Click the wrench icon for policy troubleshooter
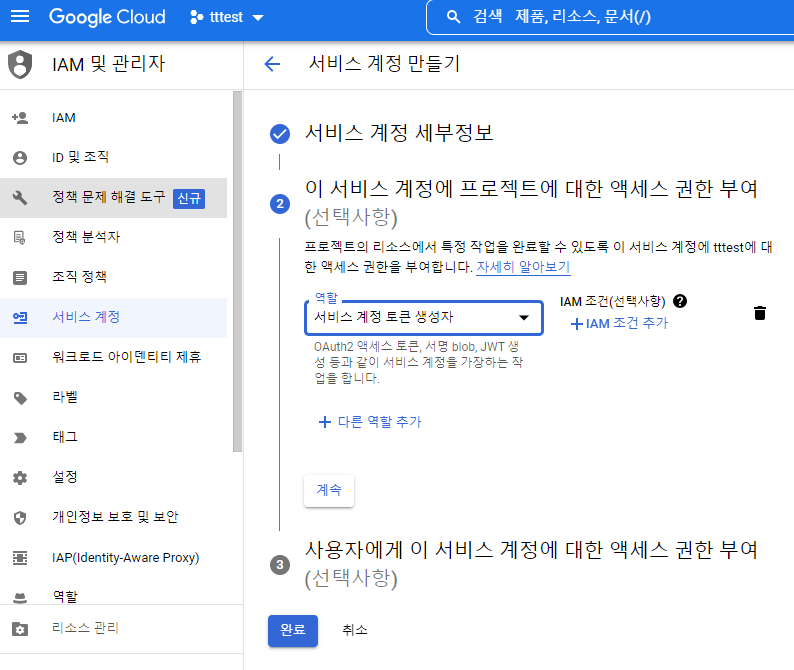Viewport: 794px width, 670px height. pyautogui.click(x=20, y=198)
